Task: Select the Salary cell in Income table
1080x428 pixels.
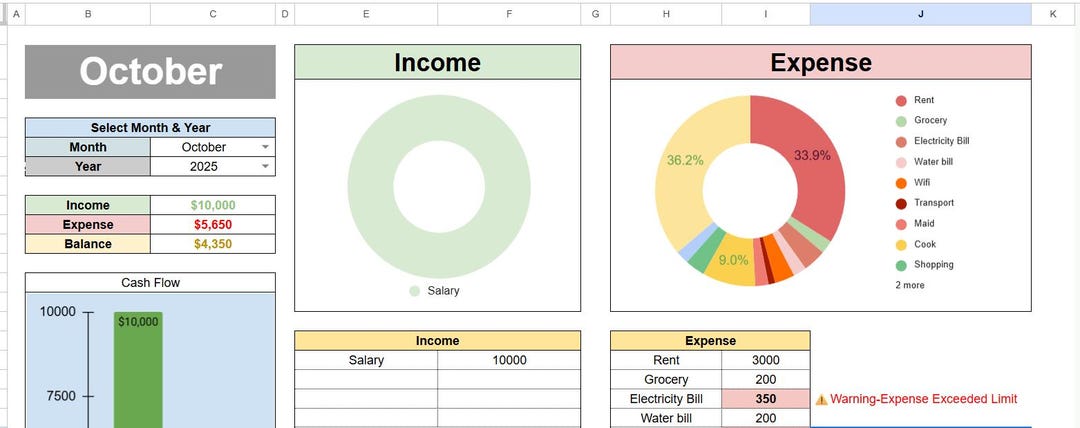Action: point(366,360)
